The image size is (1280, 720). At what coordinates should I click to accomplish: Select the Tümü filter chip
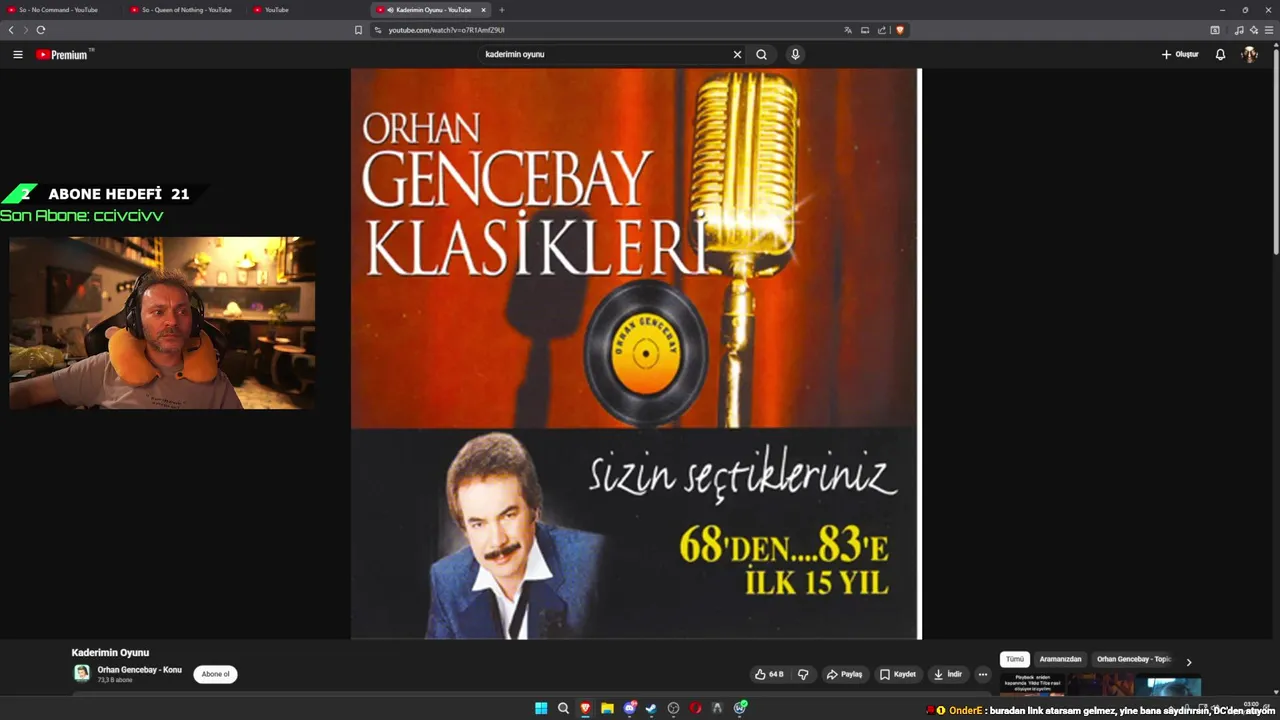pos(1015,659)
